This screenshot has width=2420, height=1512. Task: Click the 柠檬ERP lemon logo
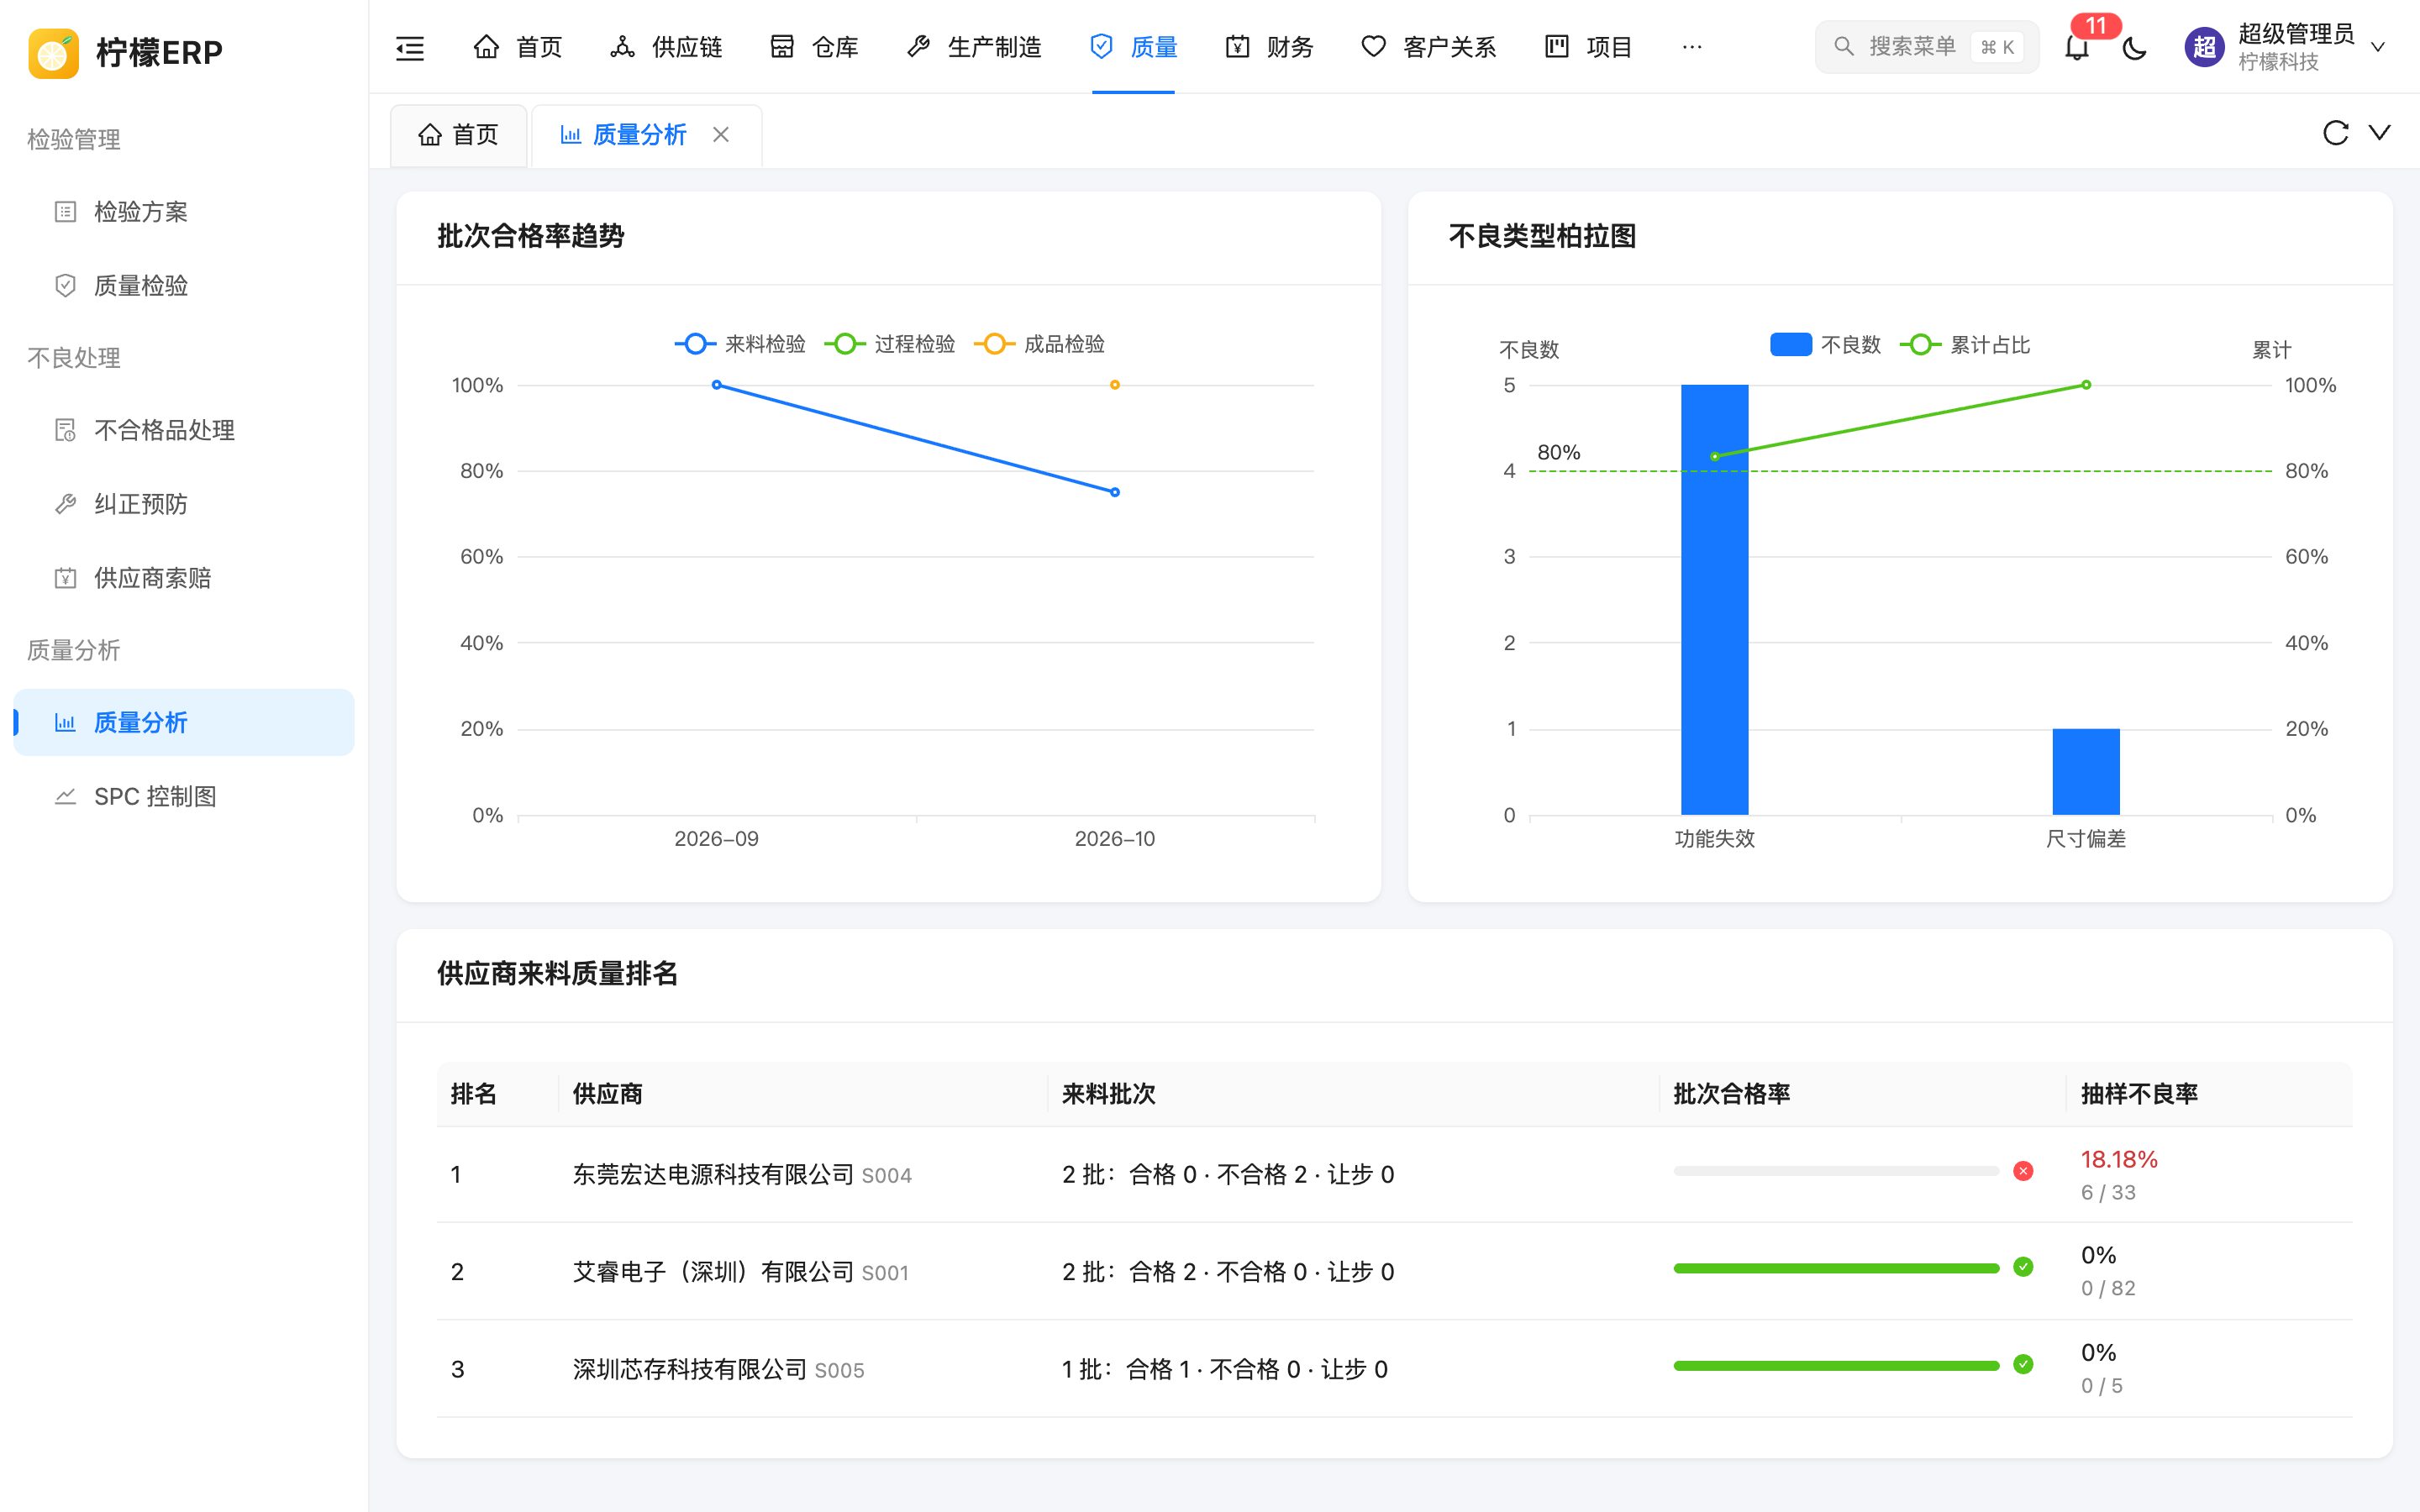pos(53,52)
